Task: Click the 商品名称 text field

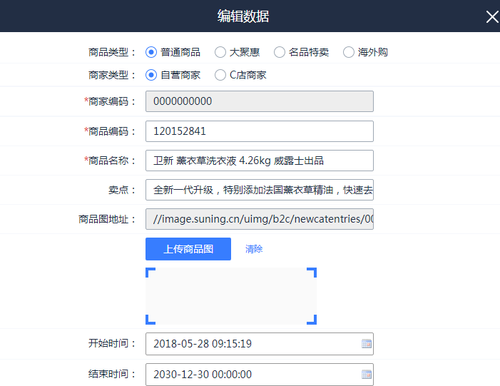Action: coord(259,161)
